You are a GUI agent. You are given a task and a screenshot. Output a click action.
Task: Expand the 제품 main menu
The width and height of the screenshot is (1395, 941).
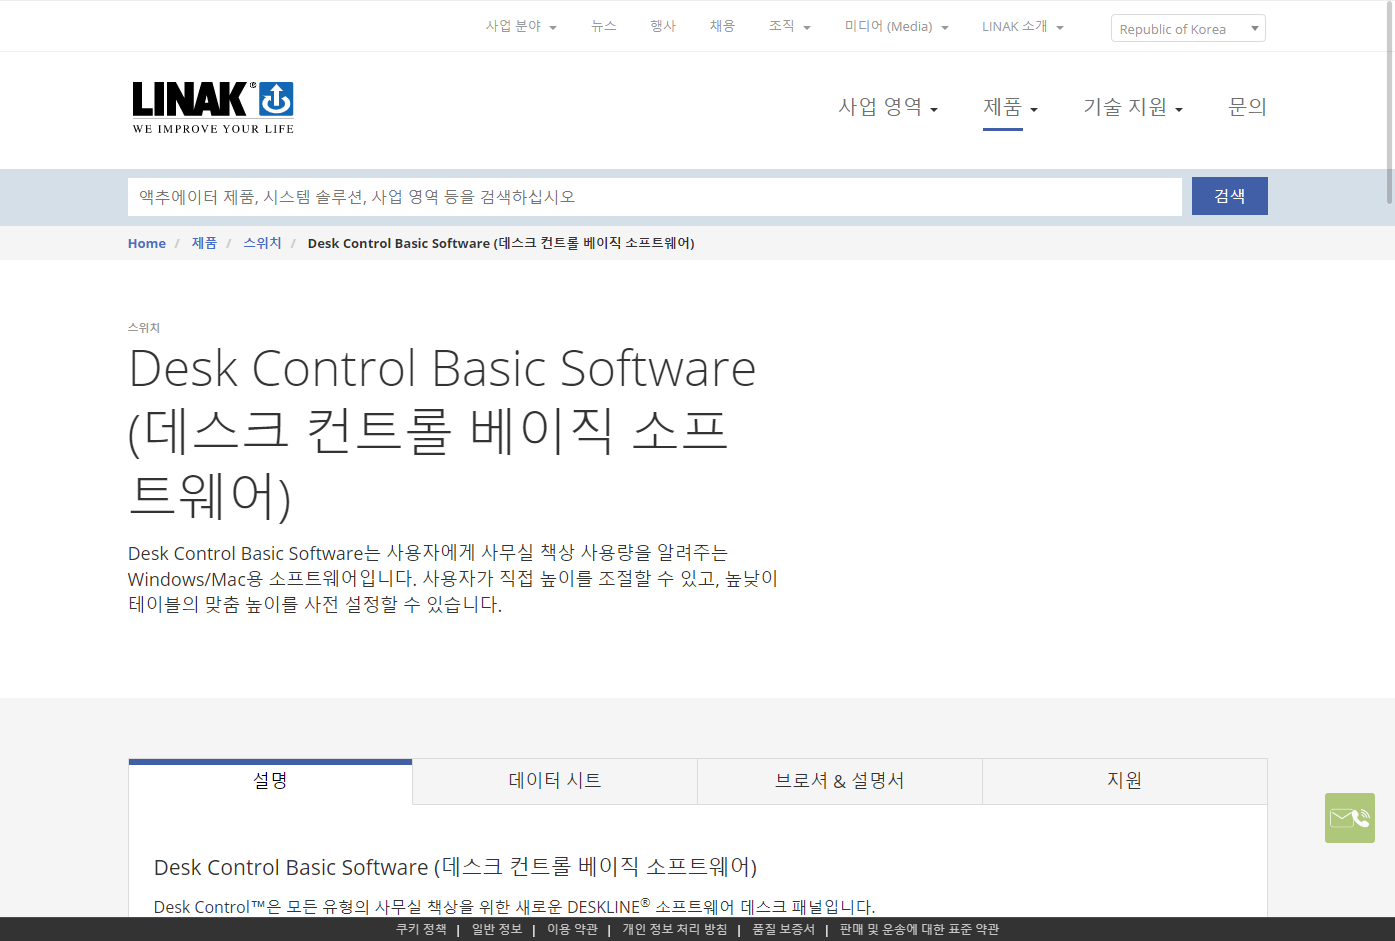click(x=1010, y=107)
